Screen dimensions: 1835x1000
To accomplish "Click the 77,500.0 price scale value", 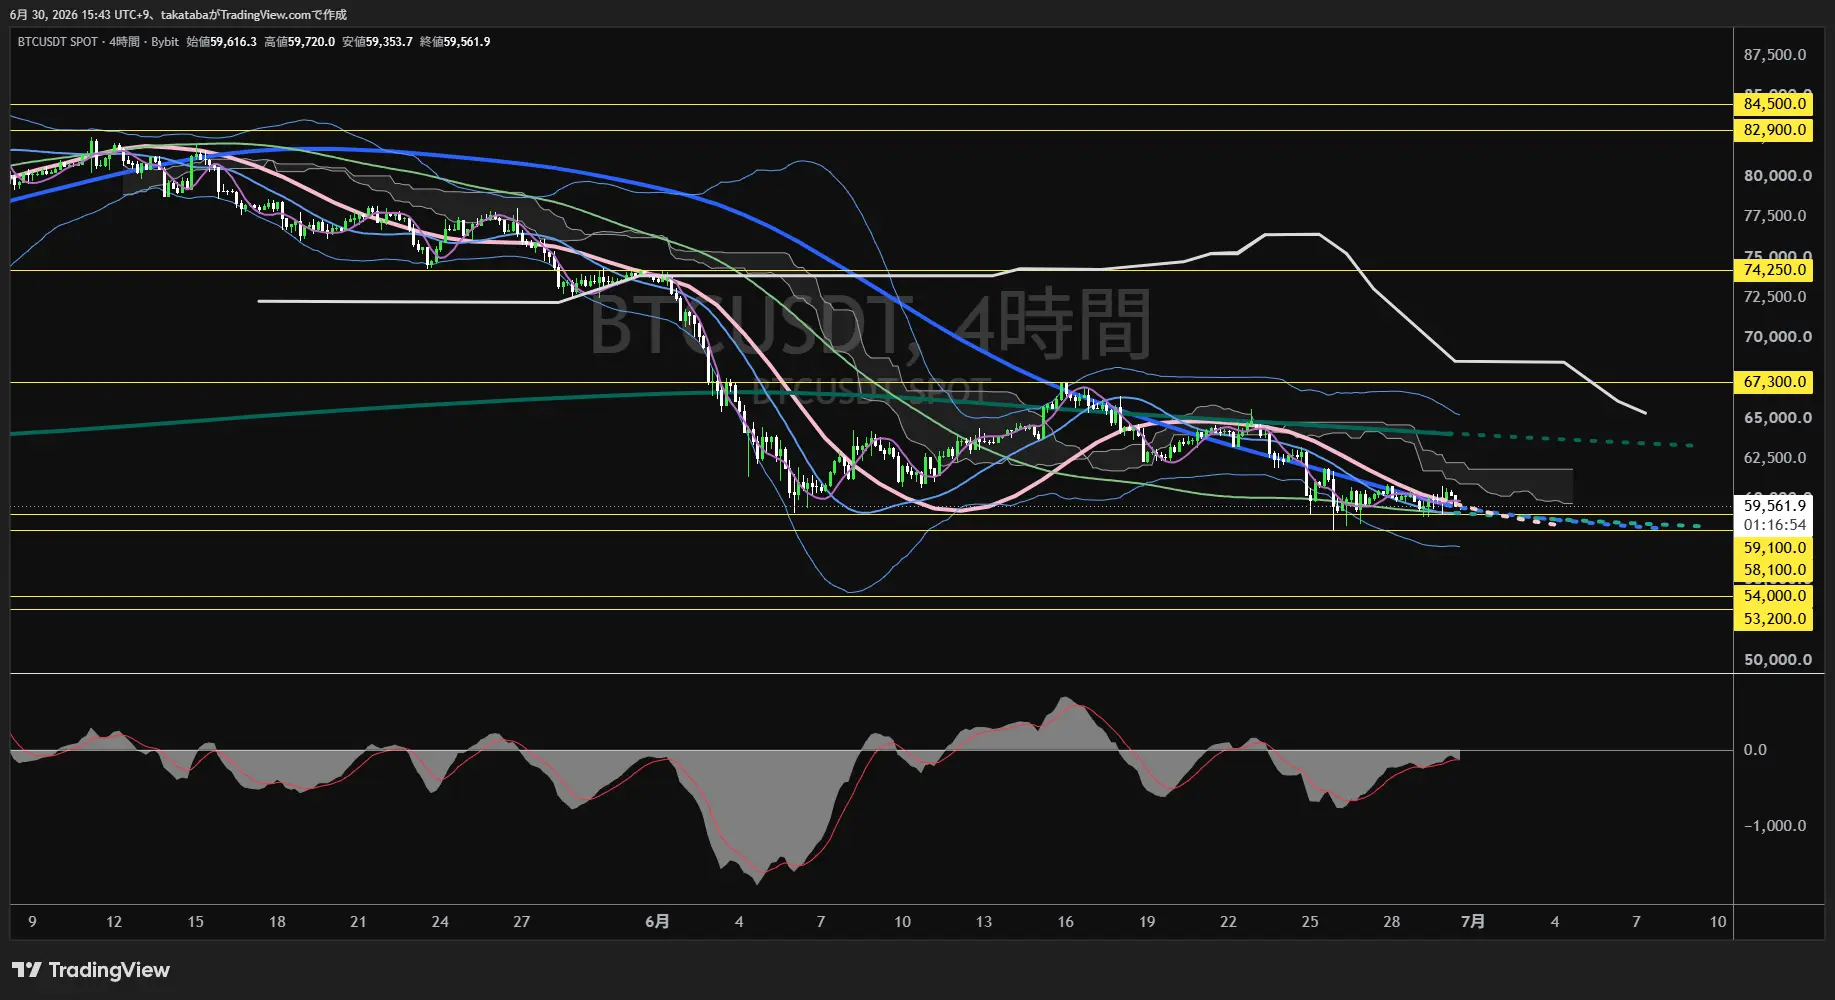I will tap(1775, 216).
